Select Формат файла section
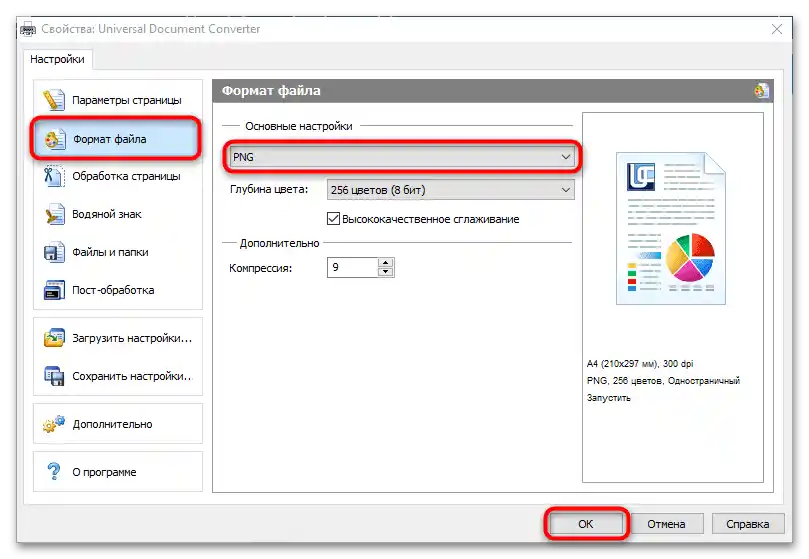Screen dimensions: 809x559 click(x=116, y=139)
